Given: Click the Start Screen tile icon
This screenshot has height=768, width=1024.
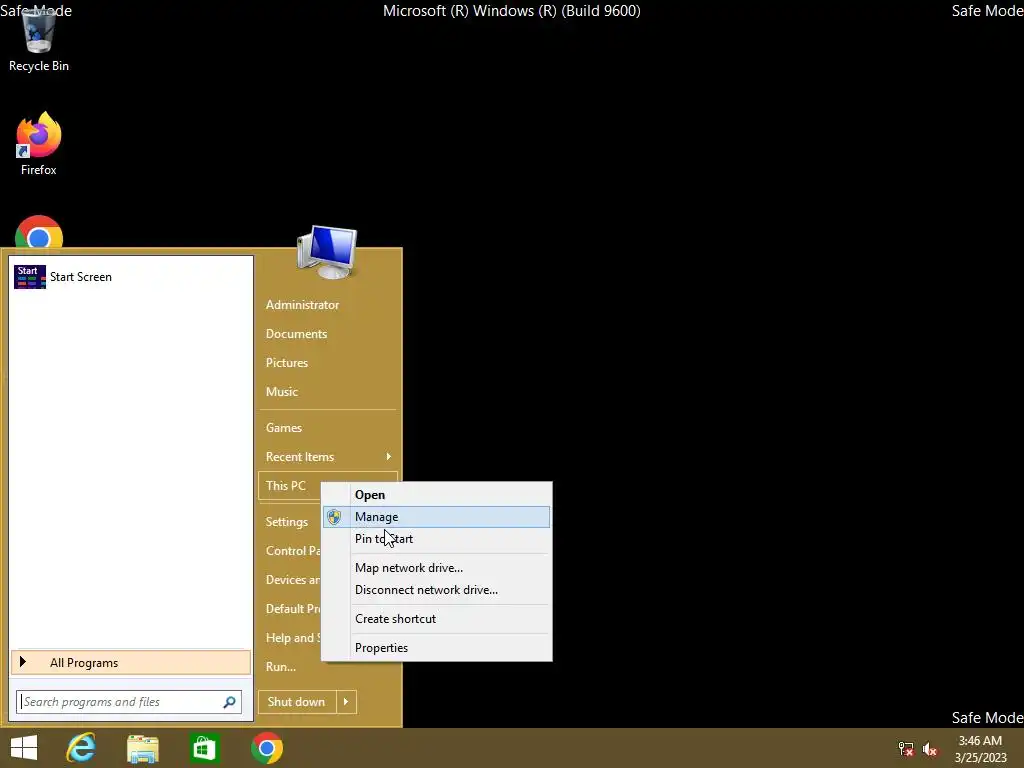Looking at the screenshot, I should pos(30,277).
